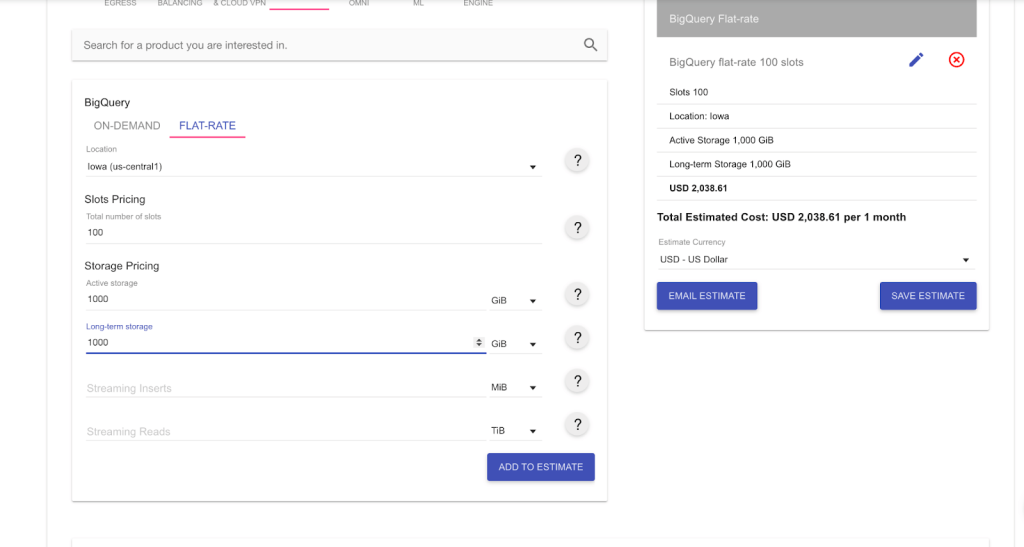1024x547 pixels.
Task: Open help for Streaming Reads
Action: click(577, 425)
